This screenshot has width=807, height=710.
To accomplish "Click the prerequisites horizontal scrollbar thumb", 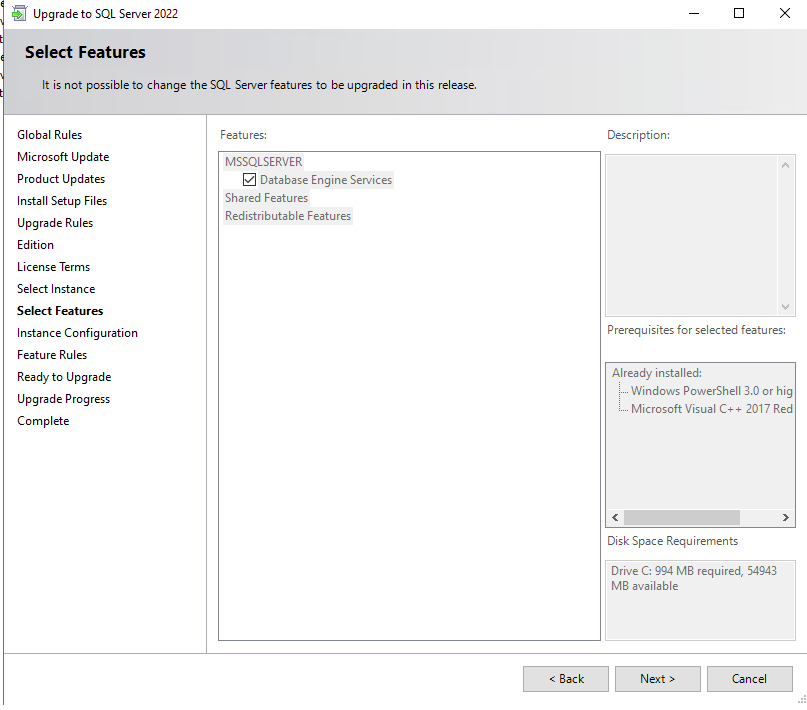I will point(682,518).
